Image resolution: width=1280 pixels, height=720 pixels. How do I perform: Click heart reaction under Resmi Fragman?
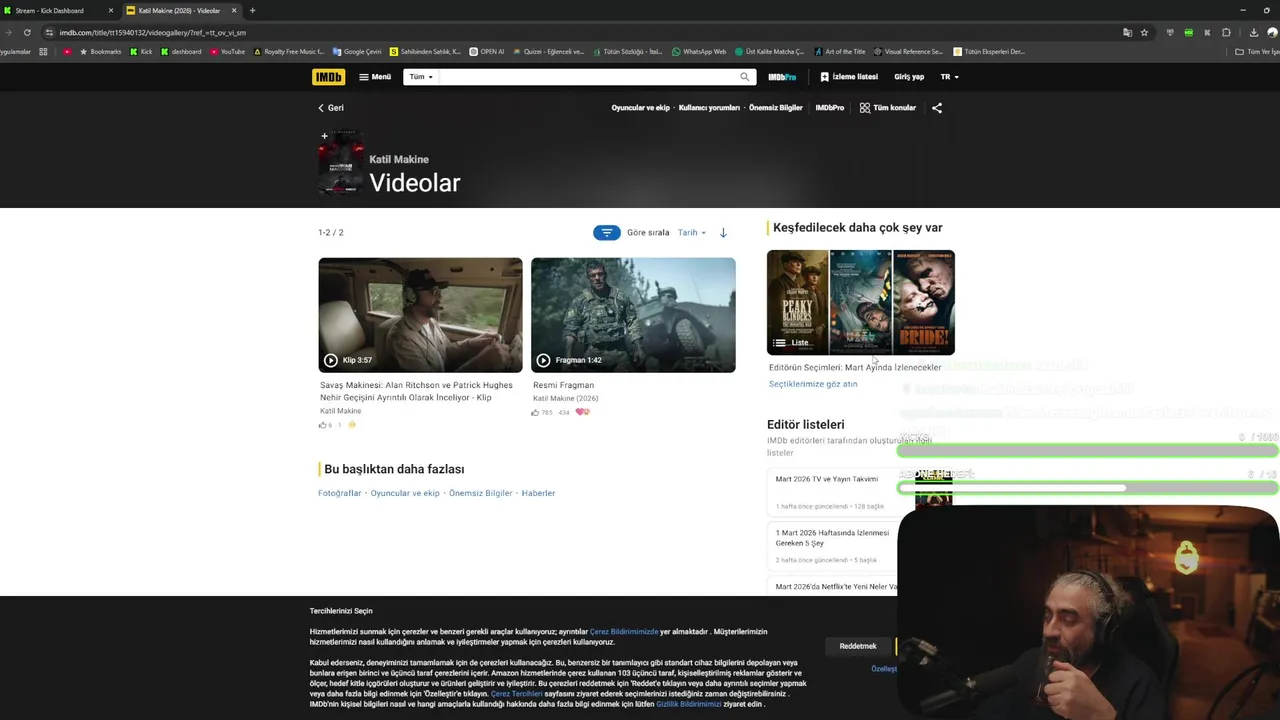pos(582,412)
